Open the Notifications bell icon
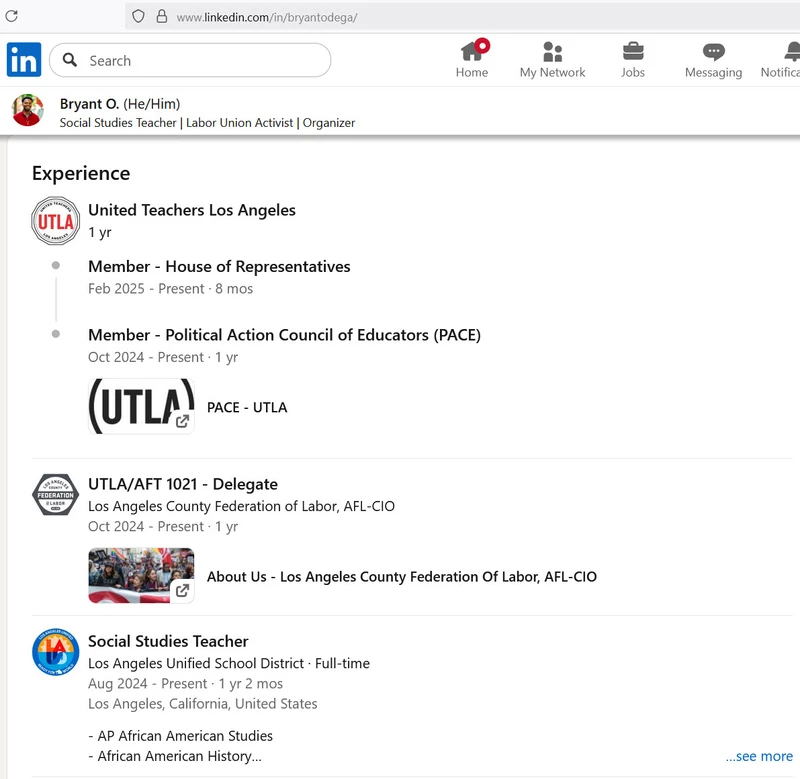Screen dimensions: 800x779 pos(790,51)
